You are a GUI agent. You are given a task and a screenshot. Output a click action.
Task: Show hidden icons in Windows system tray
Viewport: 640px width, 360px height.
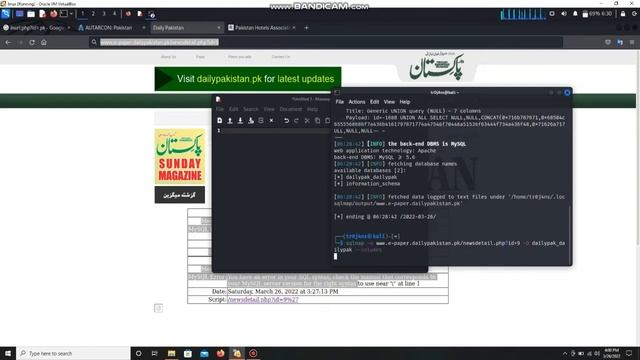pyautogui.click(x=565, y=353)
